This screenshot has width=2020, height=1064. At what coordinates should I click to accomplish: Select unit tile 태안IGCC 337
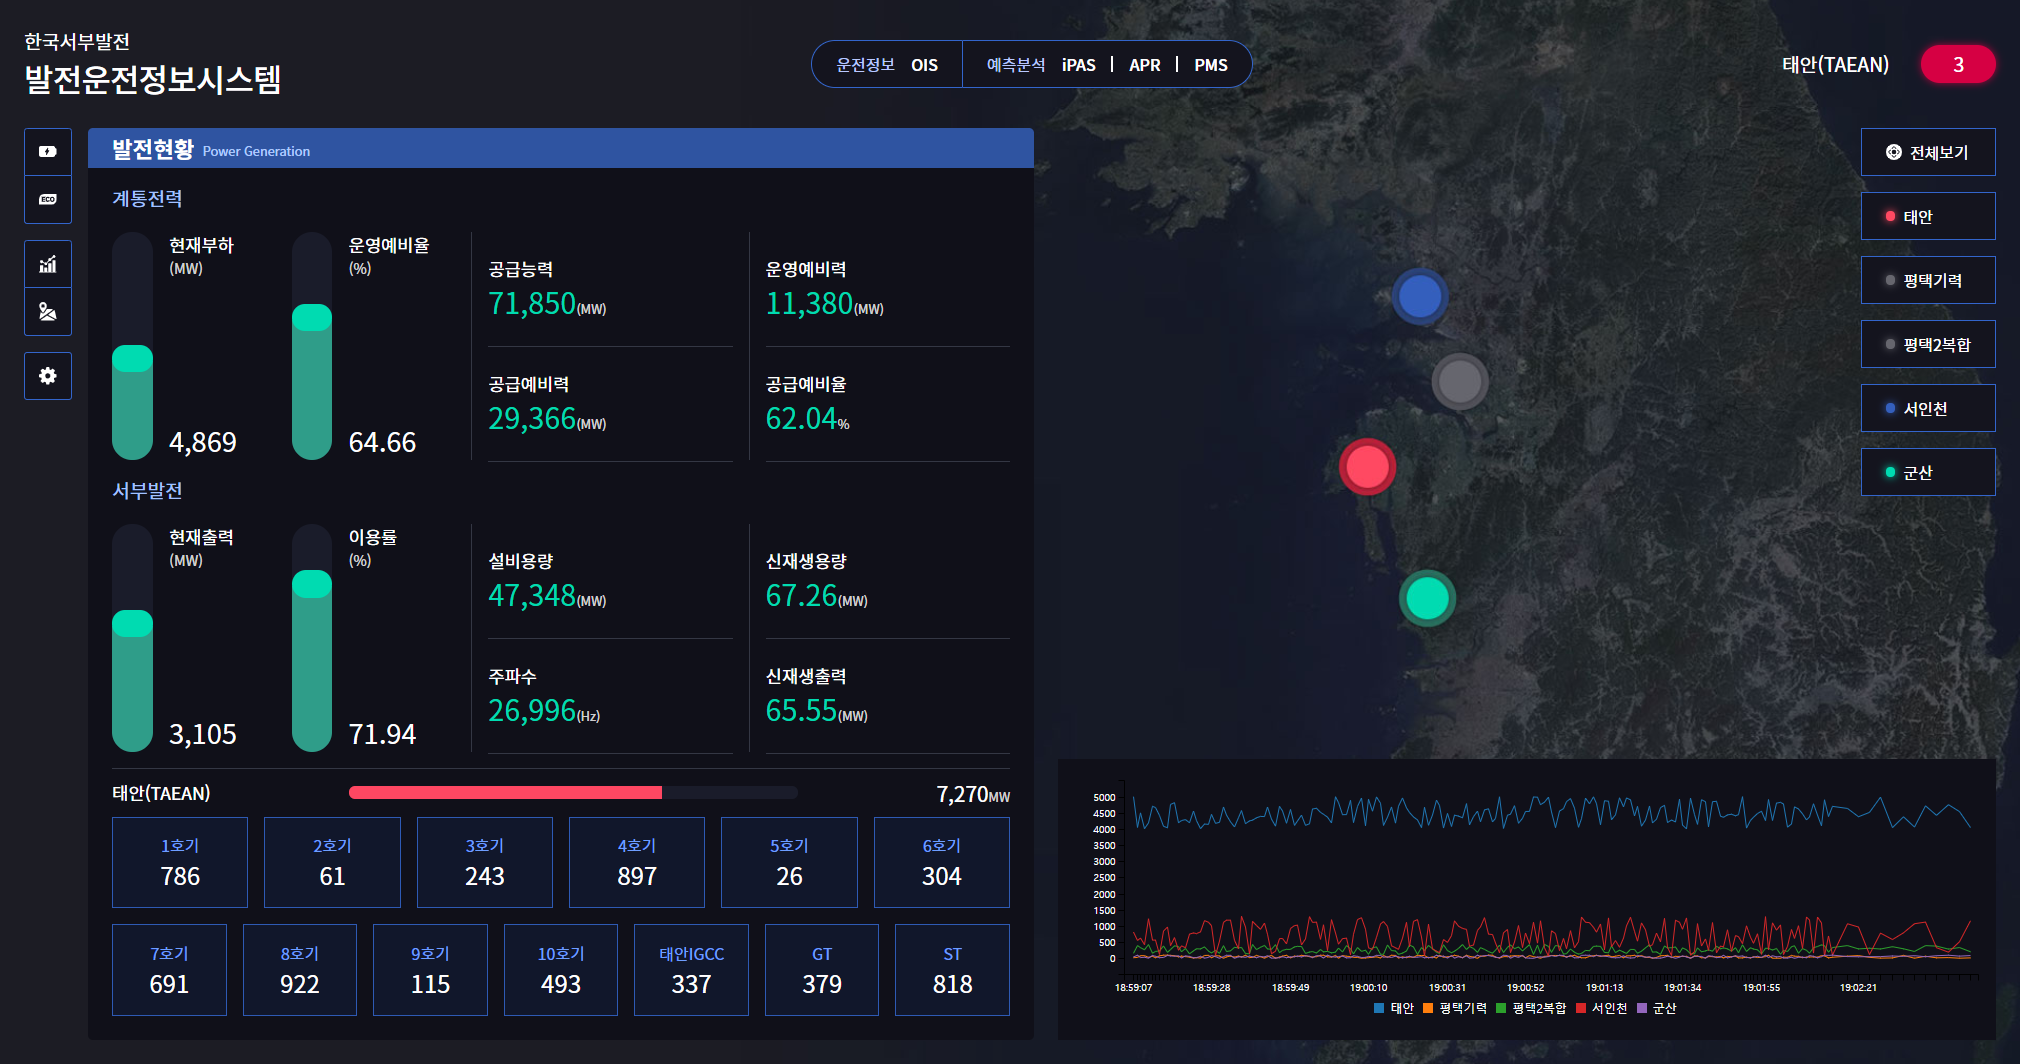pos(691,970)
